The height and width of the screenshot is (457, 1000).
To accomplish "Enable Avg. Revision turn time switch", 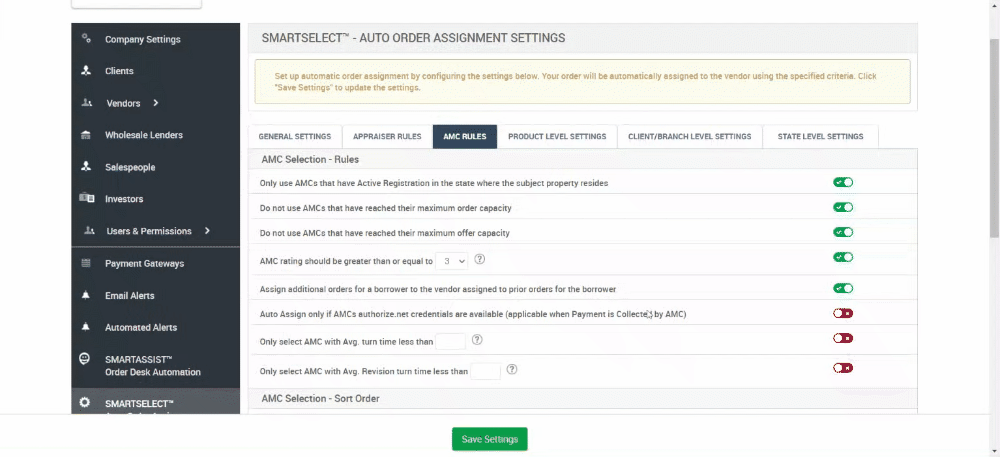I will [842, 368].
